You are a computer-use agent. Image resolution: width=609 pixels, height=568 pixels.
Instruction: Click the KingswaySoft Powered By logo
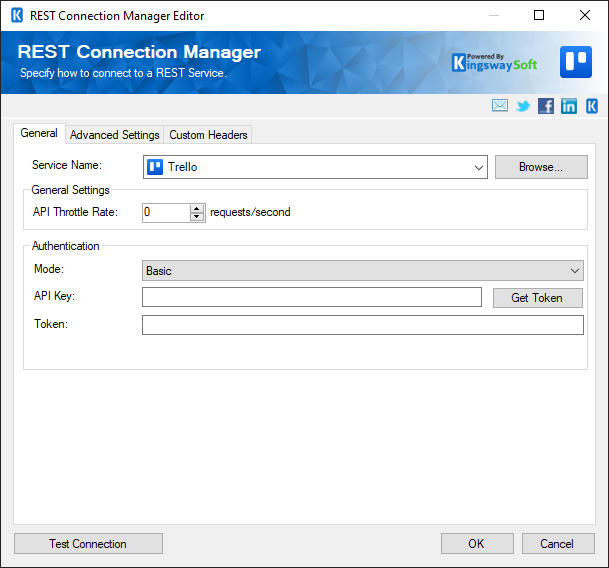494,62
